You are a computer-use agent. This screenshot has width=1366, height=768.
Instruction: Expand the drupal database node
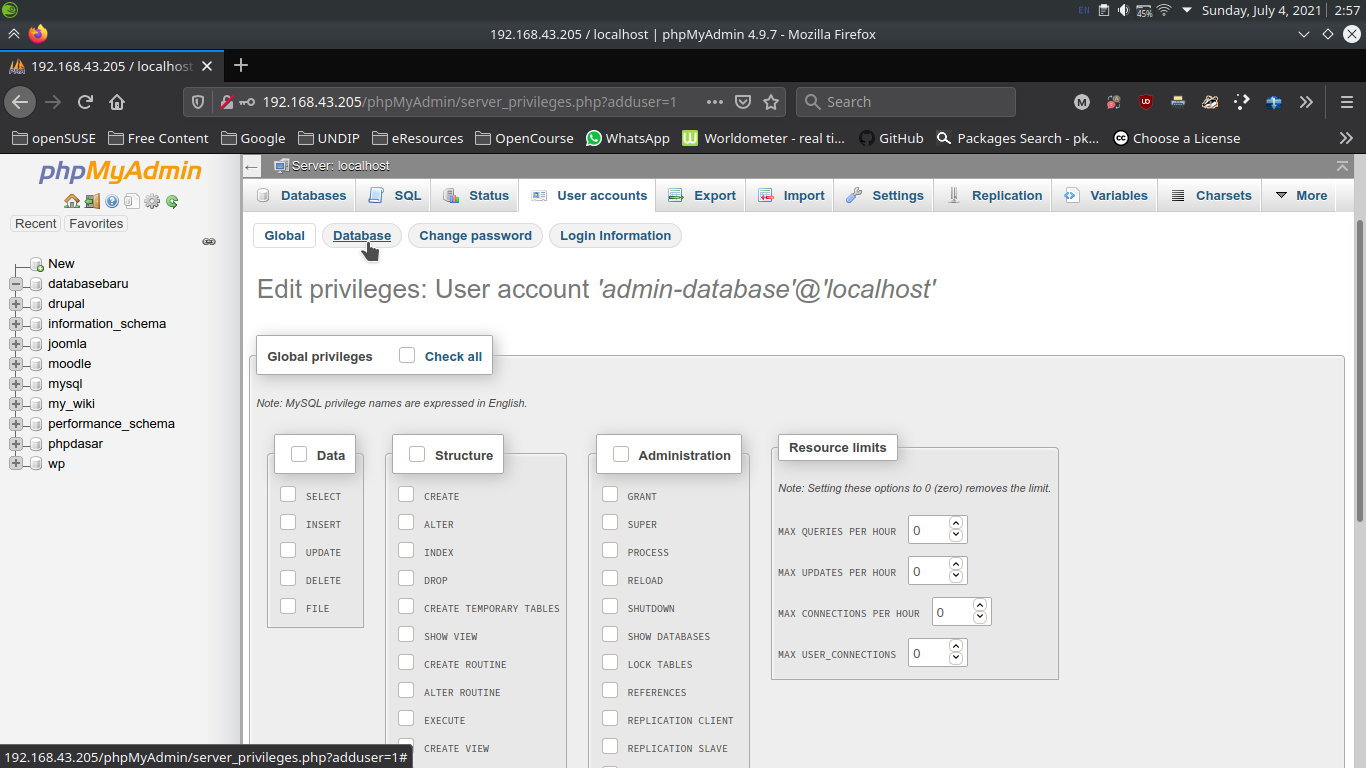pos(16,304)
